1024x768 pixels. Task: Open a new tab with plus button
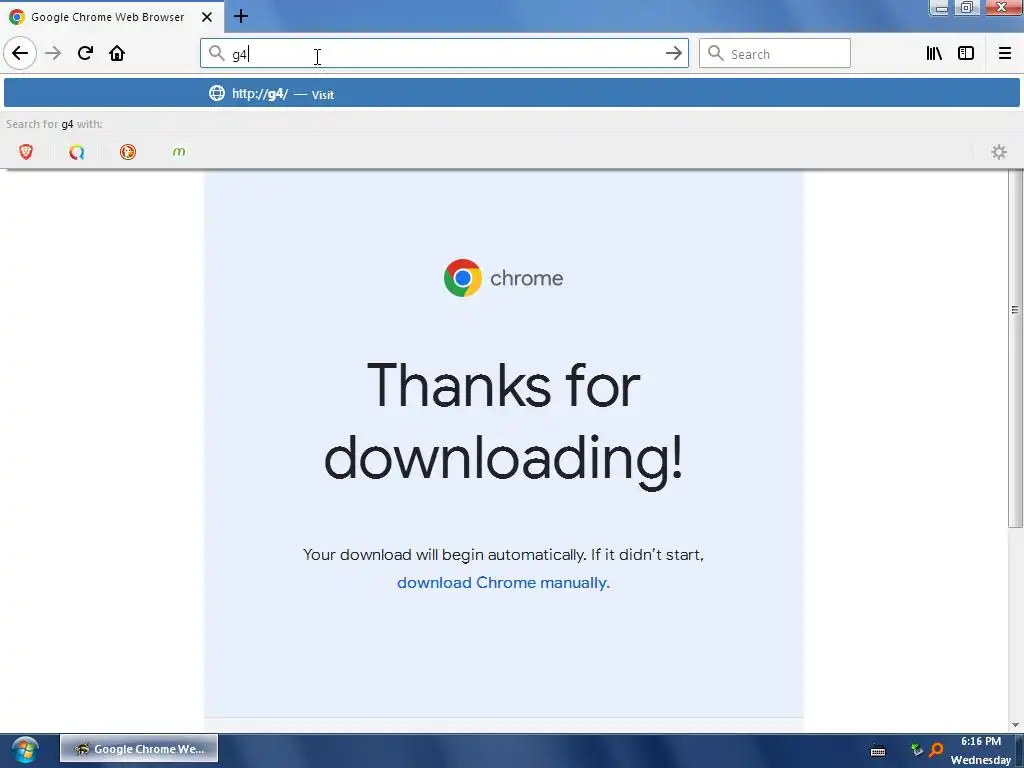click(241, 16)
